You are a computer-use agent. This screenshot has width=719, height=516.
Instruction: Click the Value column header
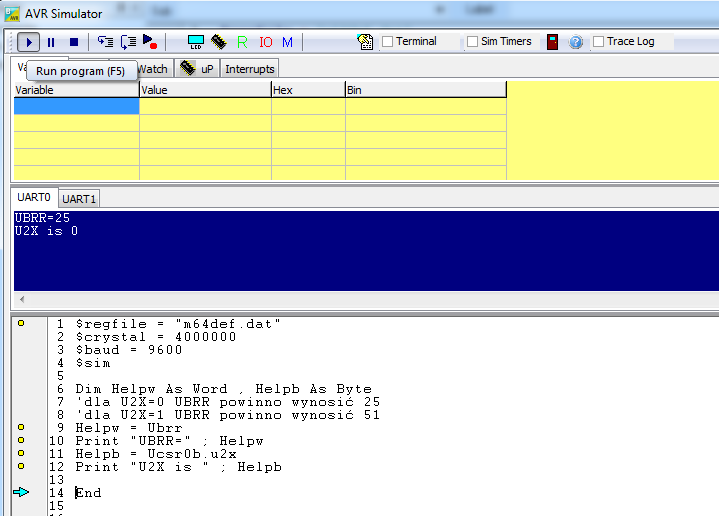[x=205, y=90]
